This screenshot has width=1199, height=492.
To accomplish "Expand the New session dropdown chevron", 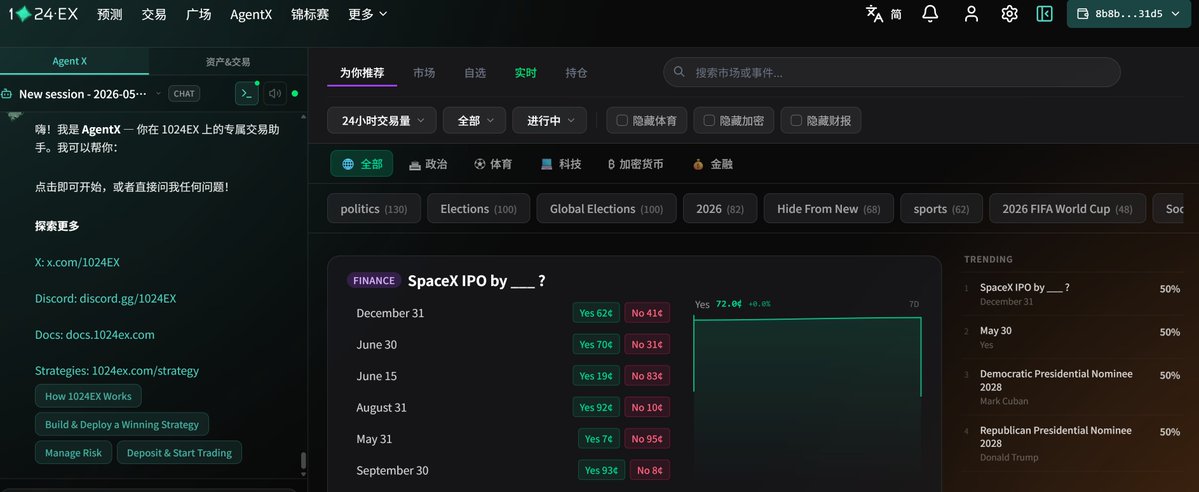I will tap(158, 93).
